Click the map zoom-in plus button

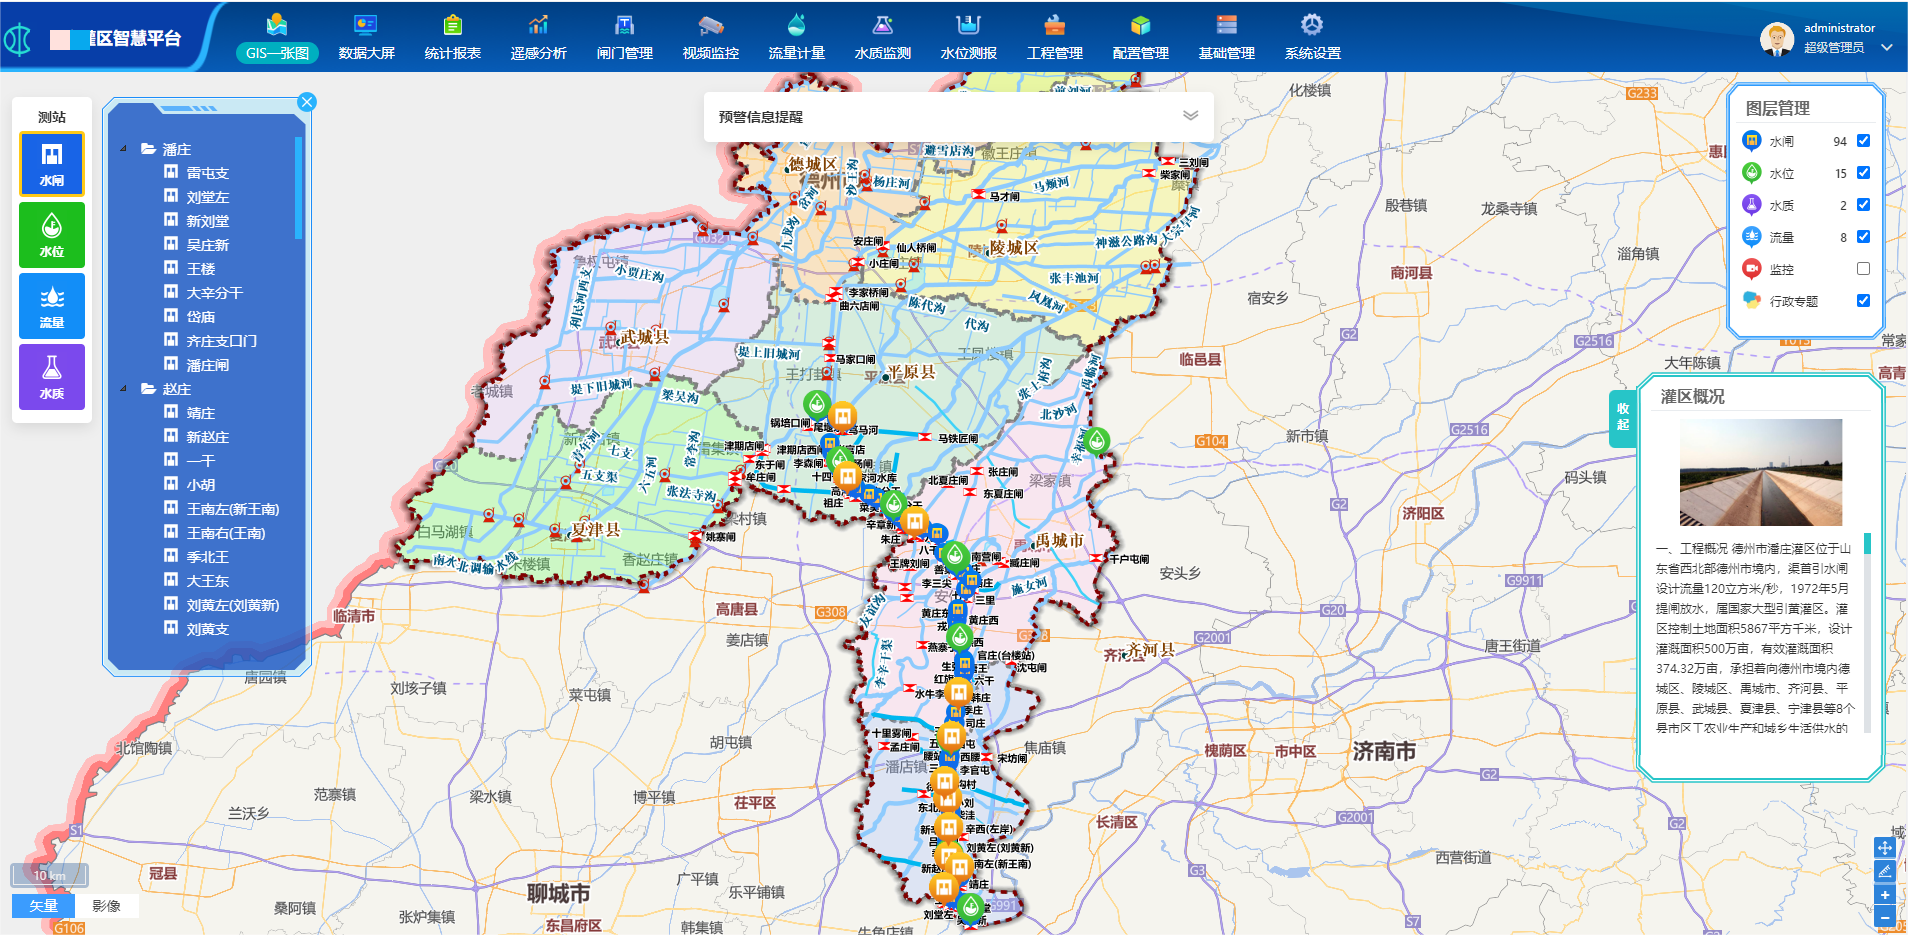(1884, 895)
